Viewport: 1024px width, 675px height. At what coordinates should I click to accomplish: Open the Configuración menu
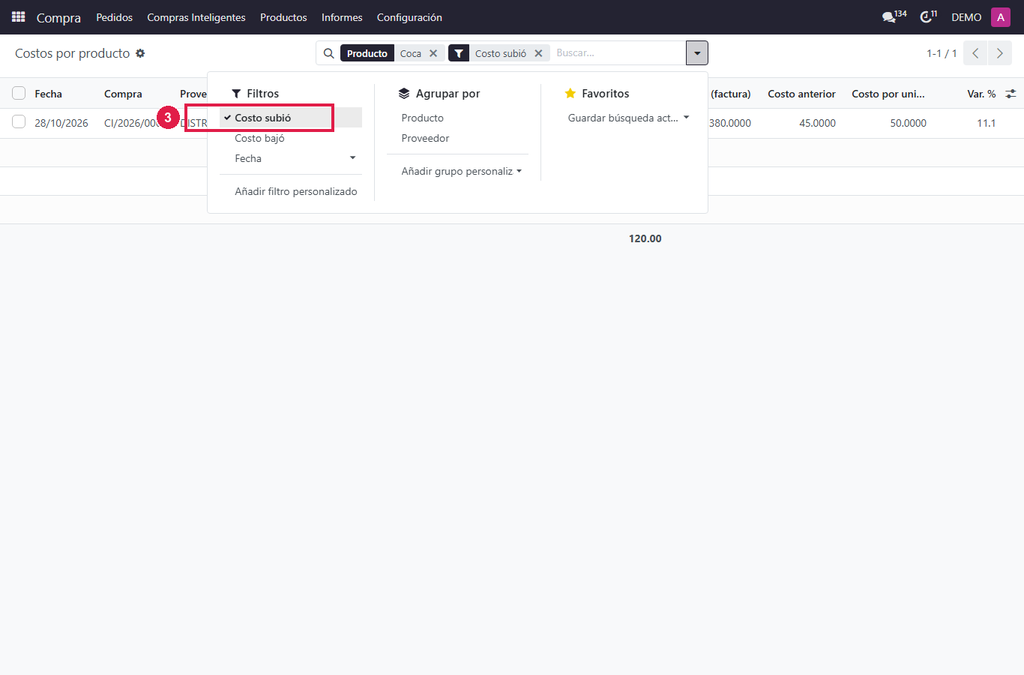pos(409,17)
